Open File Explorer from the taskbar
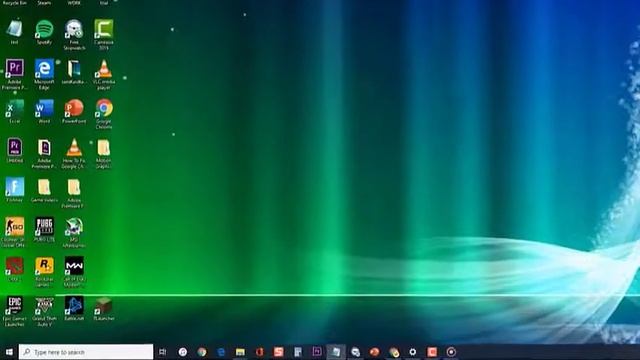 pyautogui.click(x=240, y=352)
